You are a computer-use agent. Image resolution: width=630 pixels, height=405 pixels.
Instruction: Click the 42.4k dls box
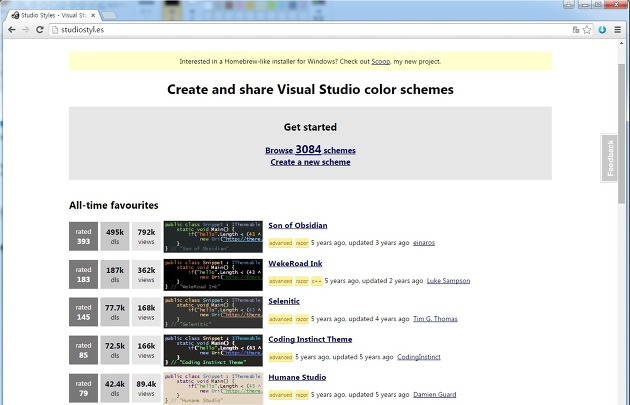tap(115, 388)
